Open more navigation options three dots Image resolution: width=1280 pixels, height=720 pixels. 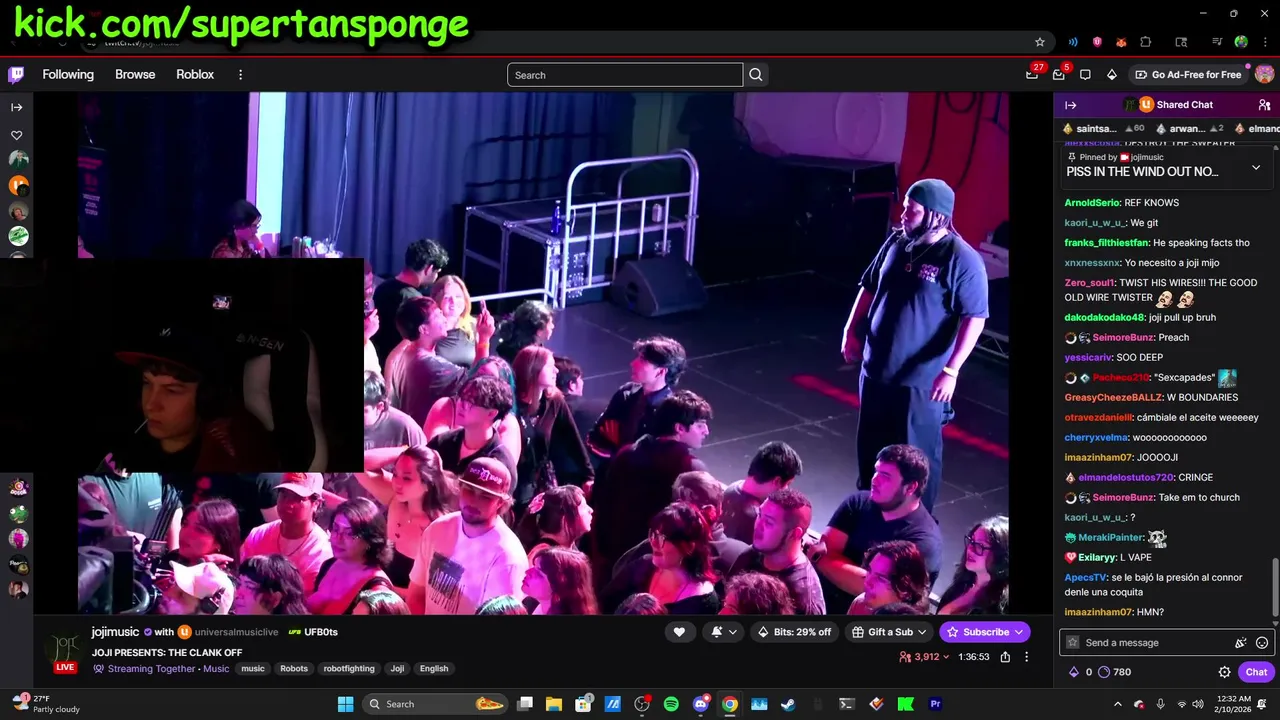(x=240, y=75)
